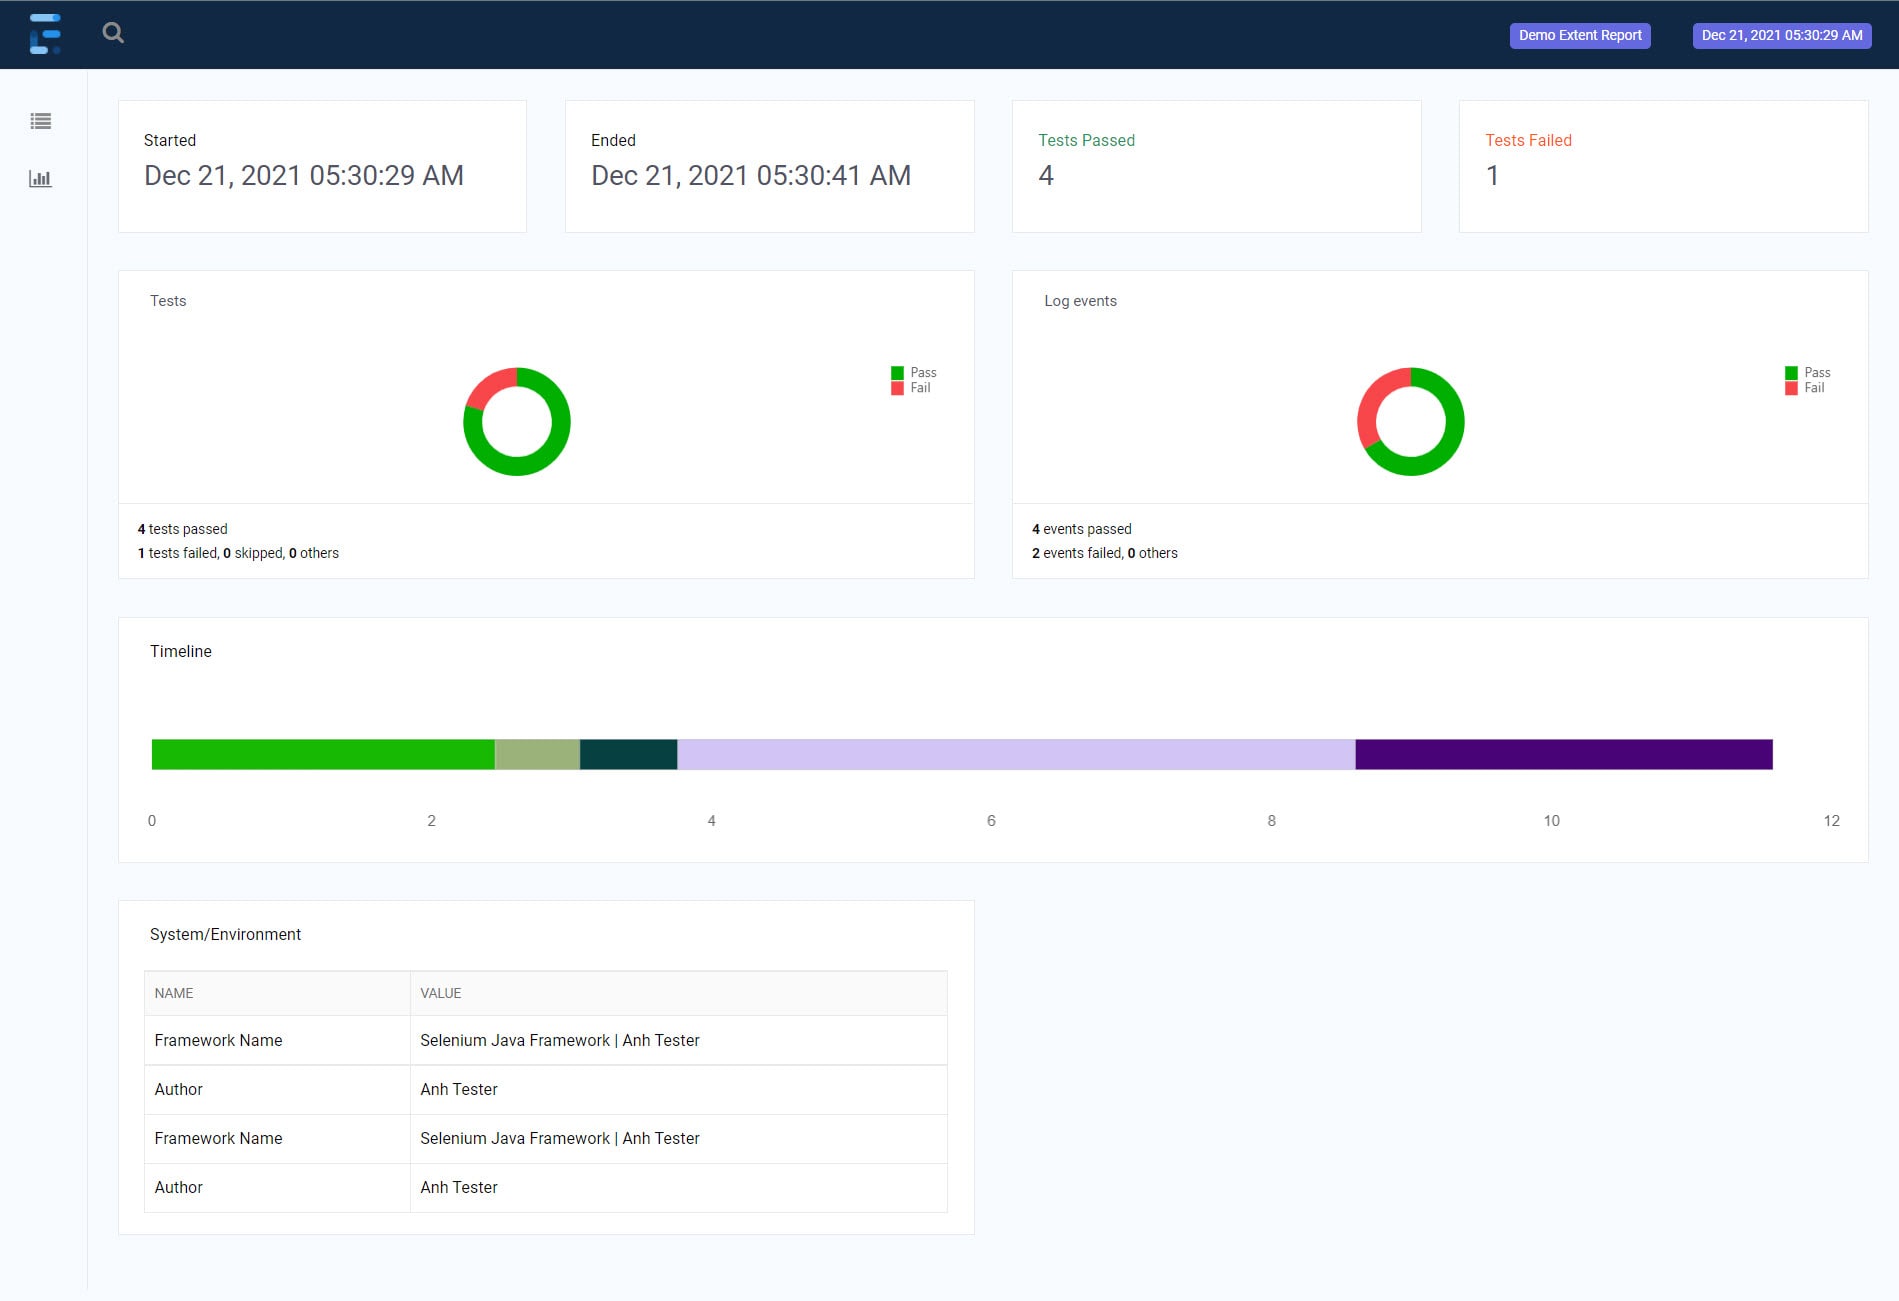Viewport: 1899px width, 1301px height.
Task: Click the Tests card title
Action: (x=168, y=301)
